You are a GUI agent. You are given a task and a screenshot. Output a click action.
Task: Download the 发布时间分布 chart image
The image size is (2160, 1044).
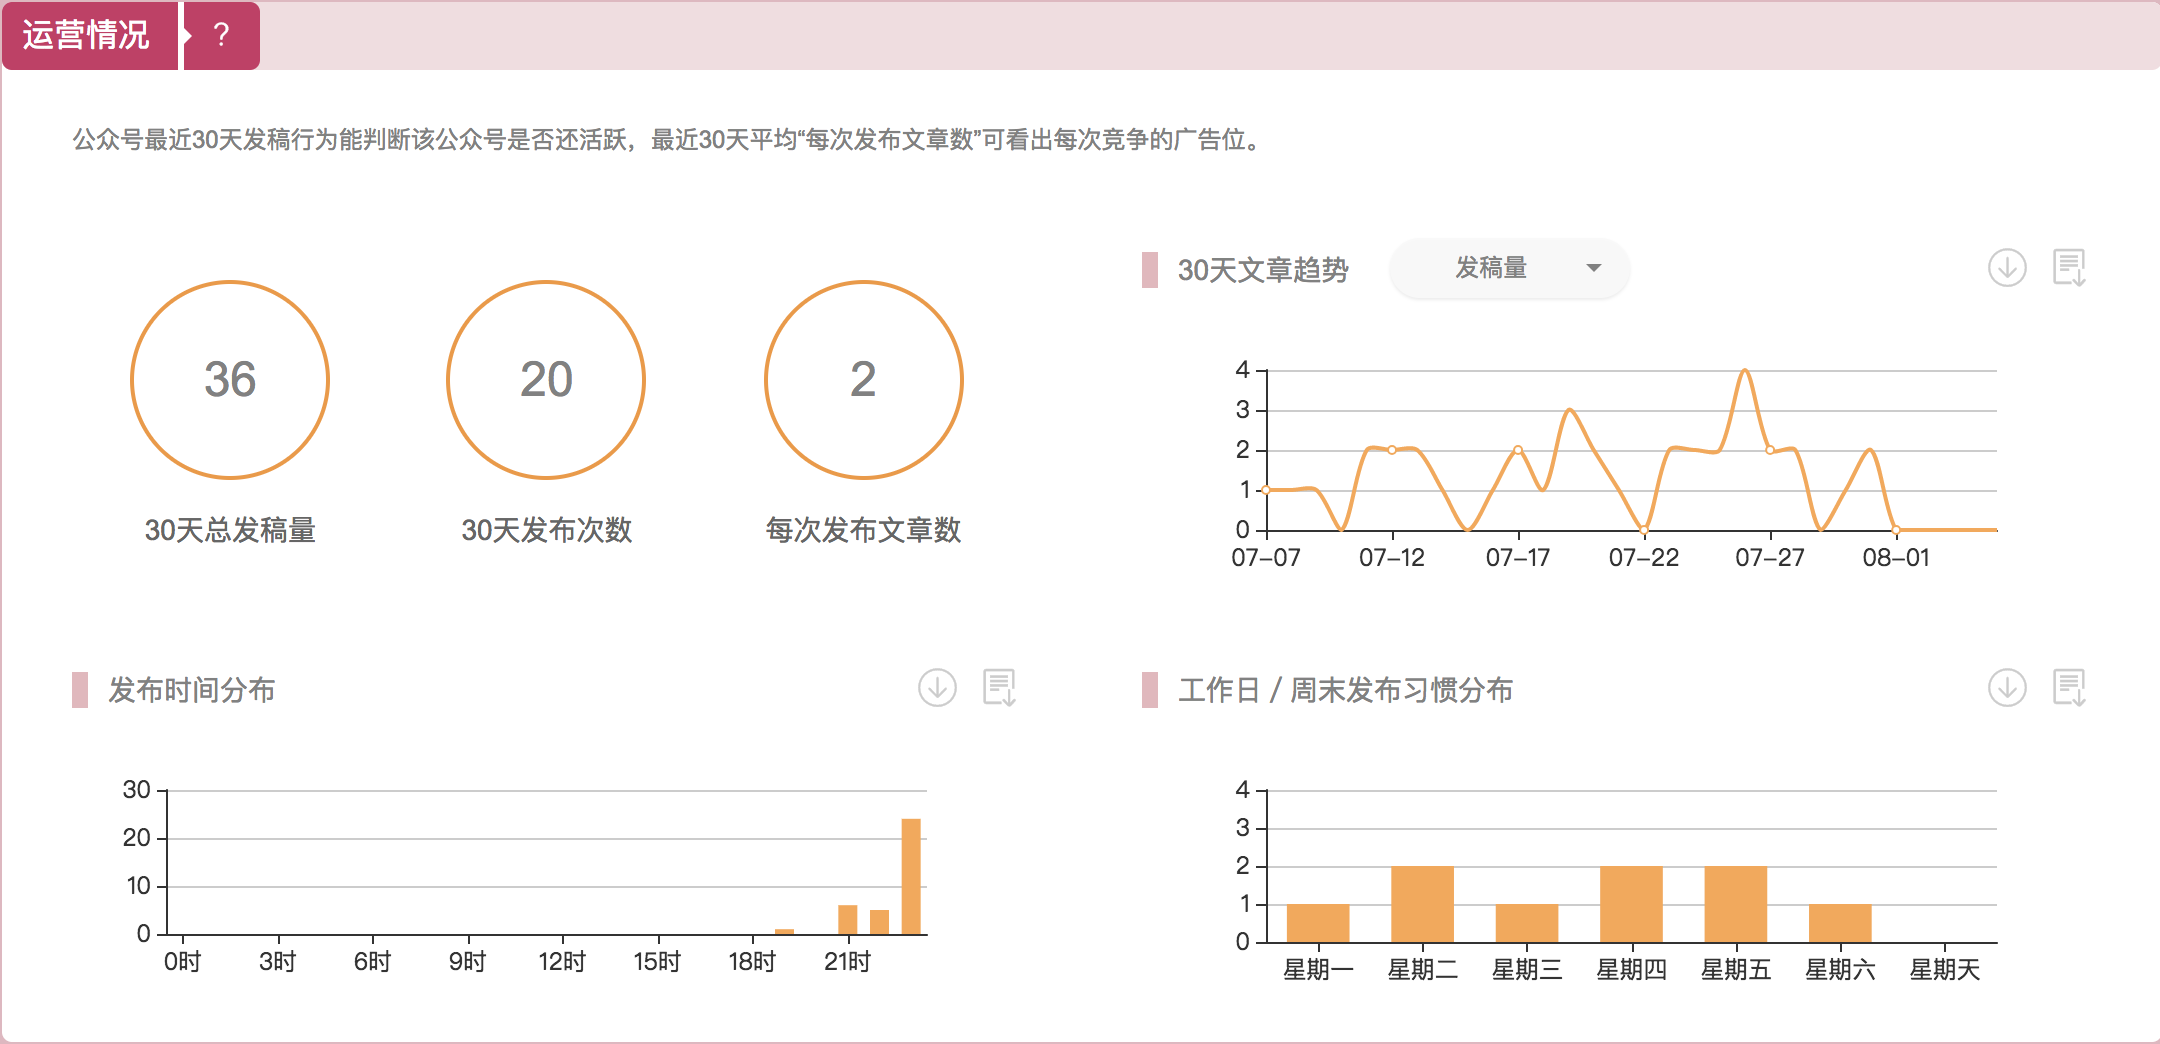[937, 688]
